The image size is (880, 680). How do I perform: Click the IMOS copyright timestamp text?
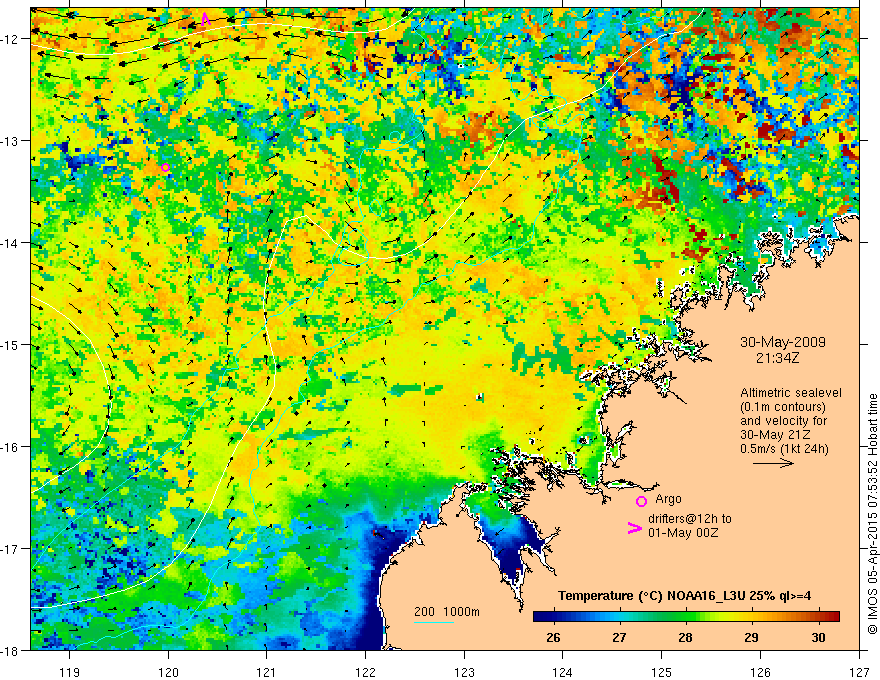coord(873,513)
